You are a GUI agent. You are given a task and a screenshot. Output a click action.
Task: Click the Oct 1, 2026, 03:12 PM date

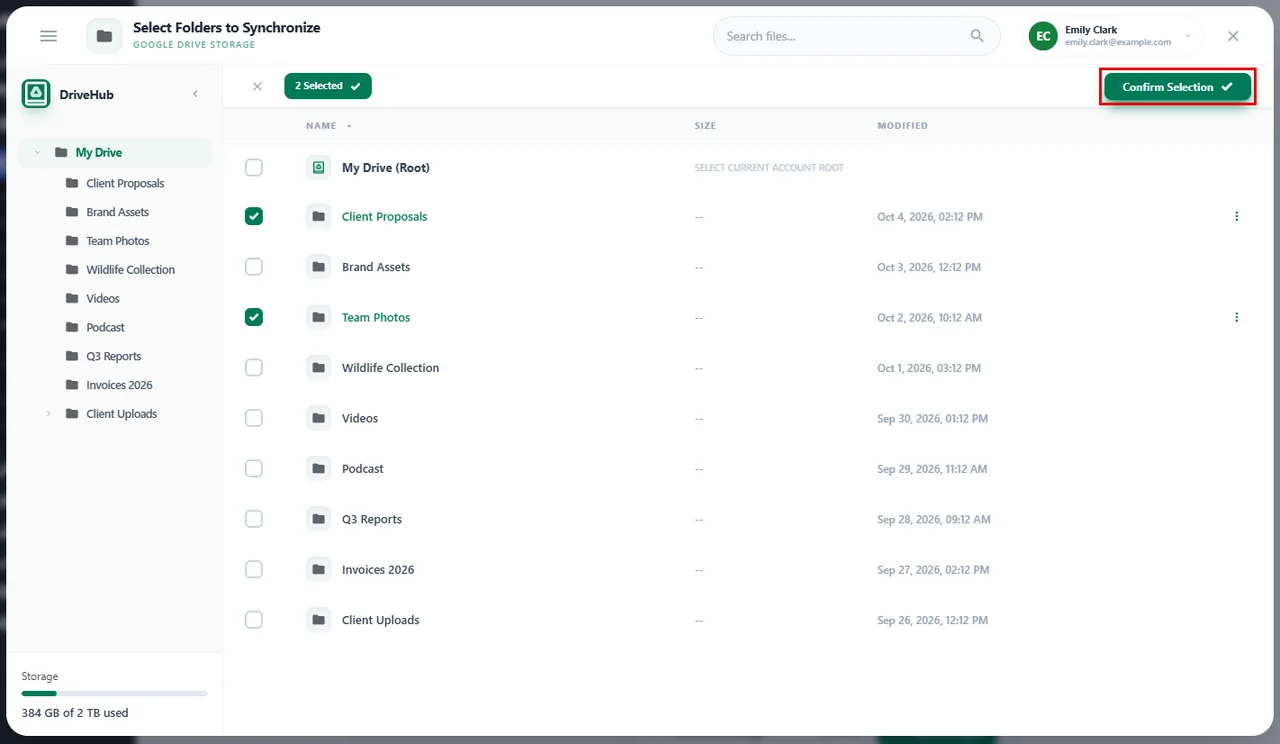point(929,368)
